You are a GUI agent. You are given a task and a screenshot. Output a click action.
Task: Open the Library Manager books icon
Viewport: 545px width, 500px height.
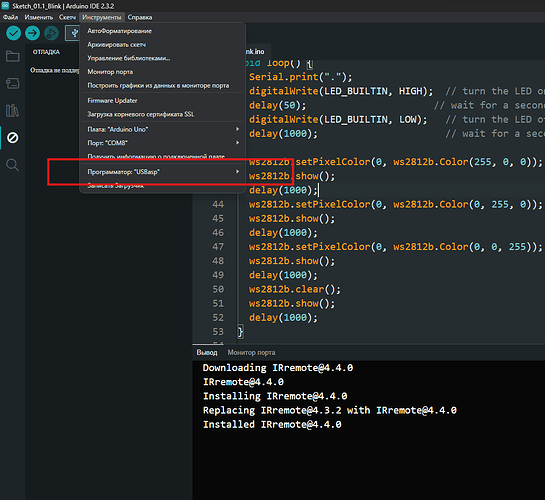tap(13, 111)
